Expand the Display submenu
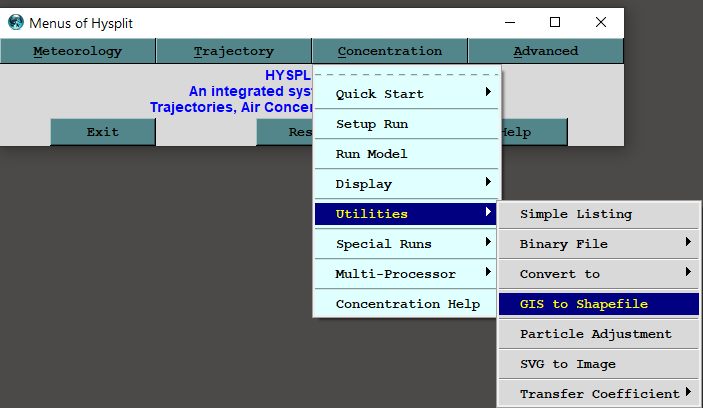703x408 pixels. point(407,184)
